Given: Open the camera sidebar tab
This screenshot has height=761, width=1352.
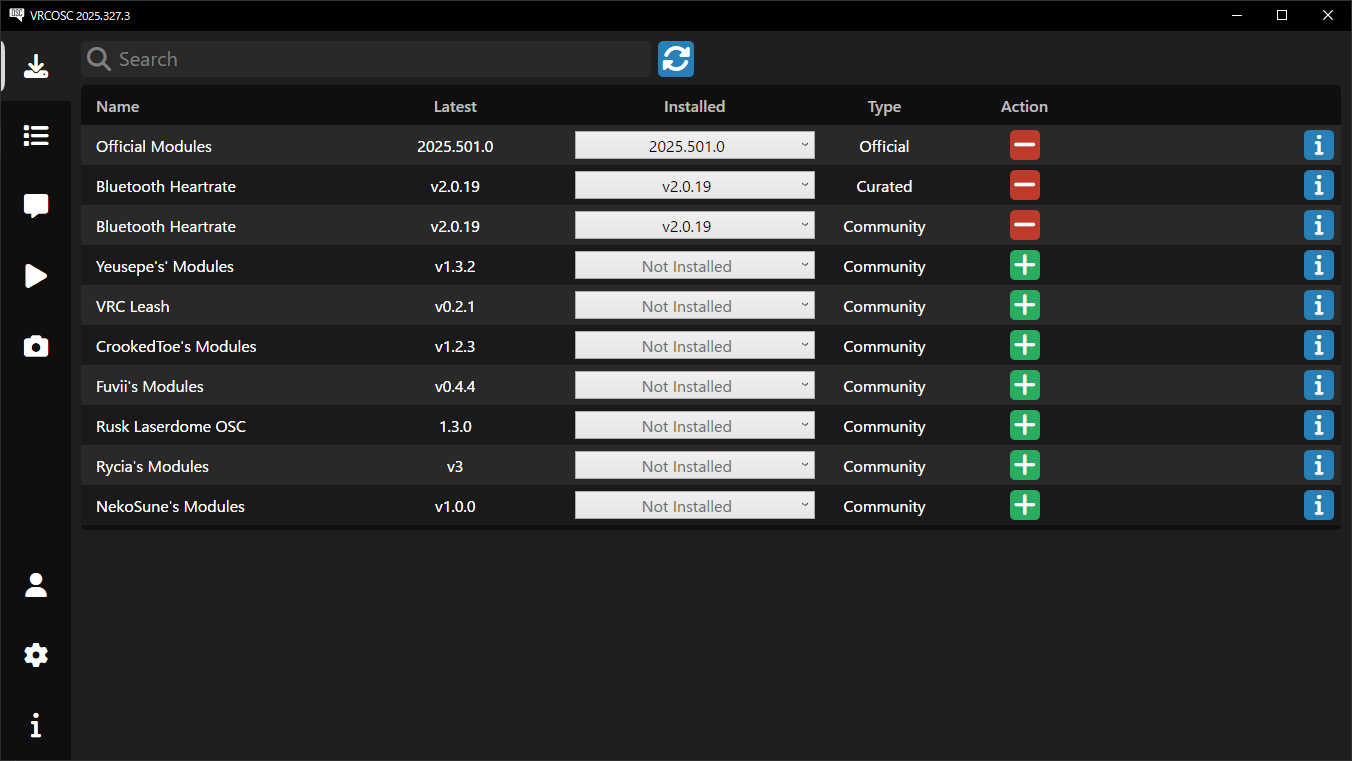Looking at the screenshot, I should 36,346.
